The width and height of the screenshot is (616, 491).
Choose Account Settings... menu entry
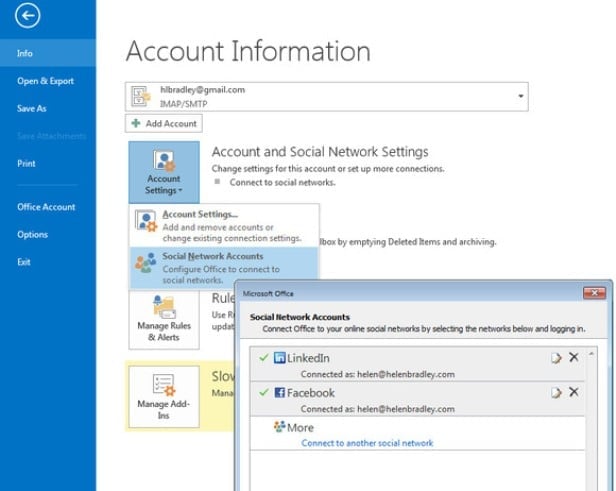click(x=224, y=226)
